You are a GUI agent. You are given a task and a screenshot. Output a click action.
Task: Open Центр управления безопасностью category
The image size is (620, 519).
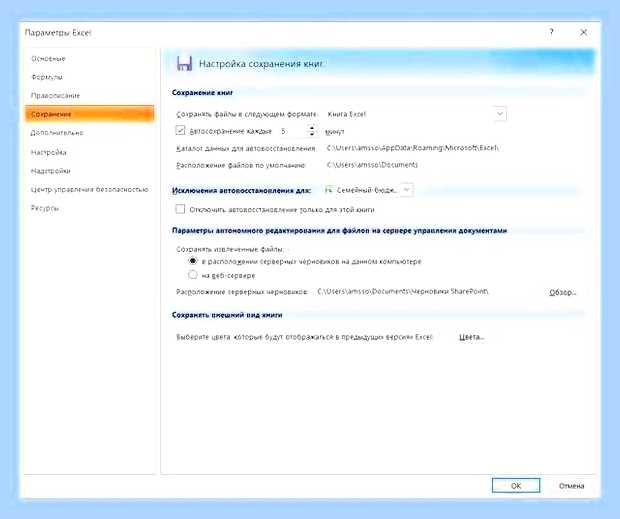point(90,189)
